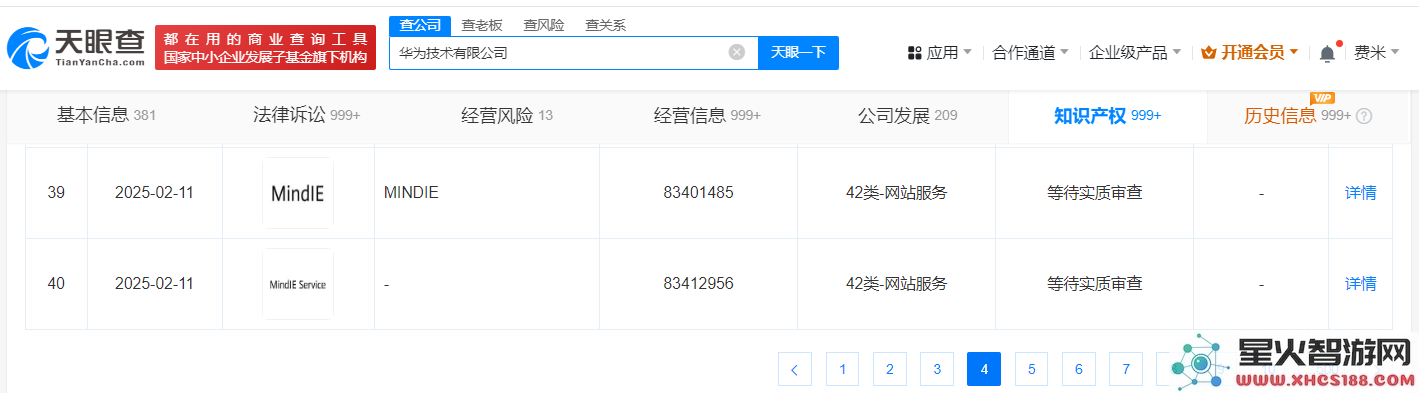The width and height of the screenshot is (1419, 393).
Task: Switch to the 基本信息 tab
Action: [106, 115]
